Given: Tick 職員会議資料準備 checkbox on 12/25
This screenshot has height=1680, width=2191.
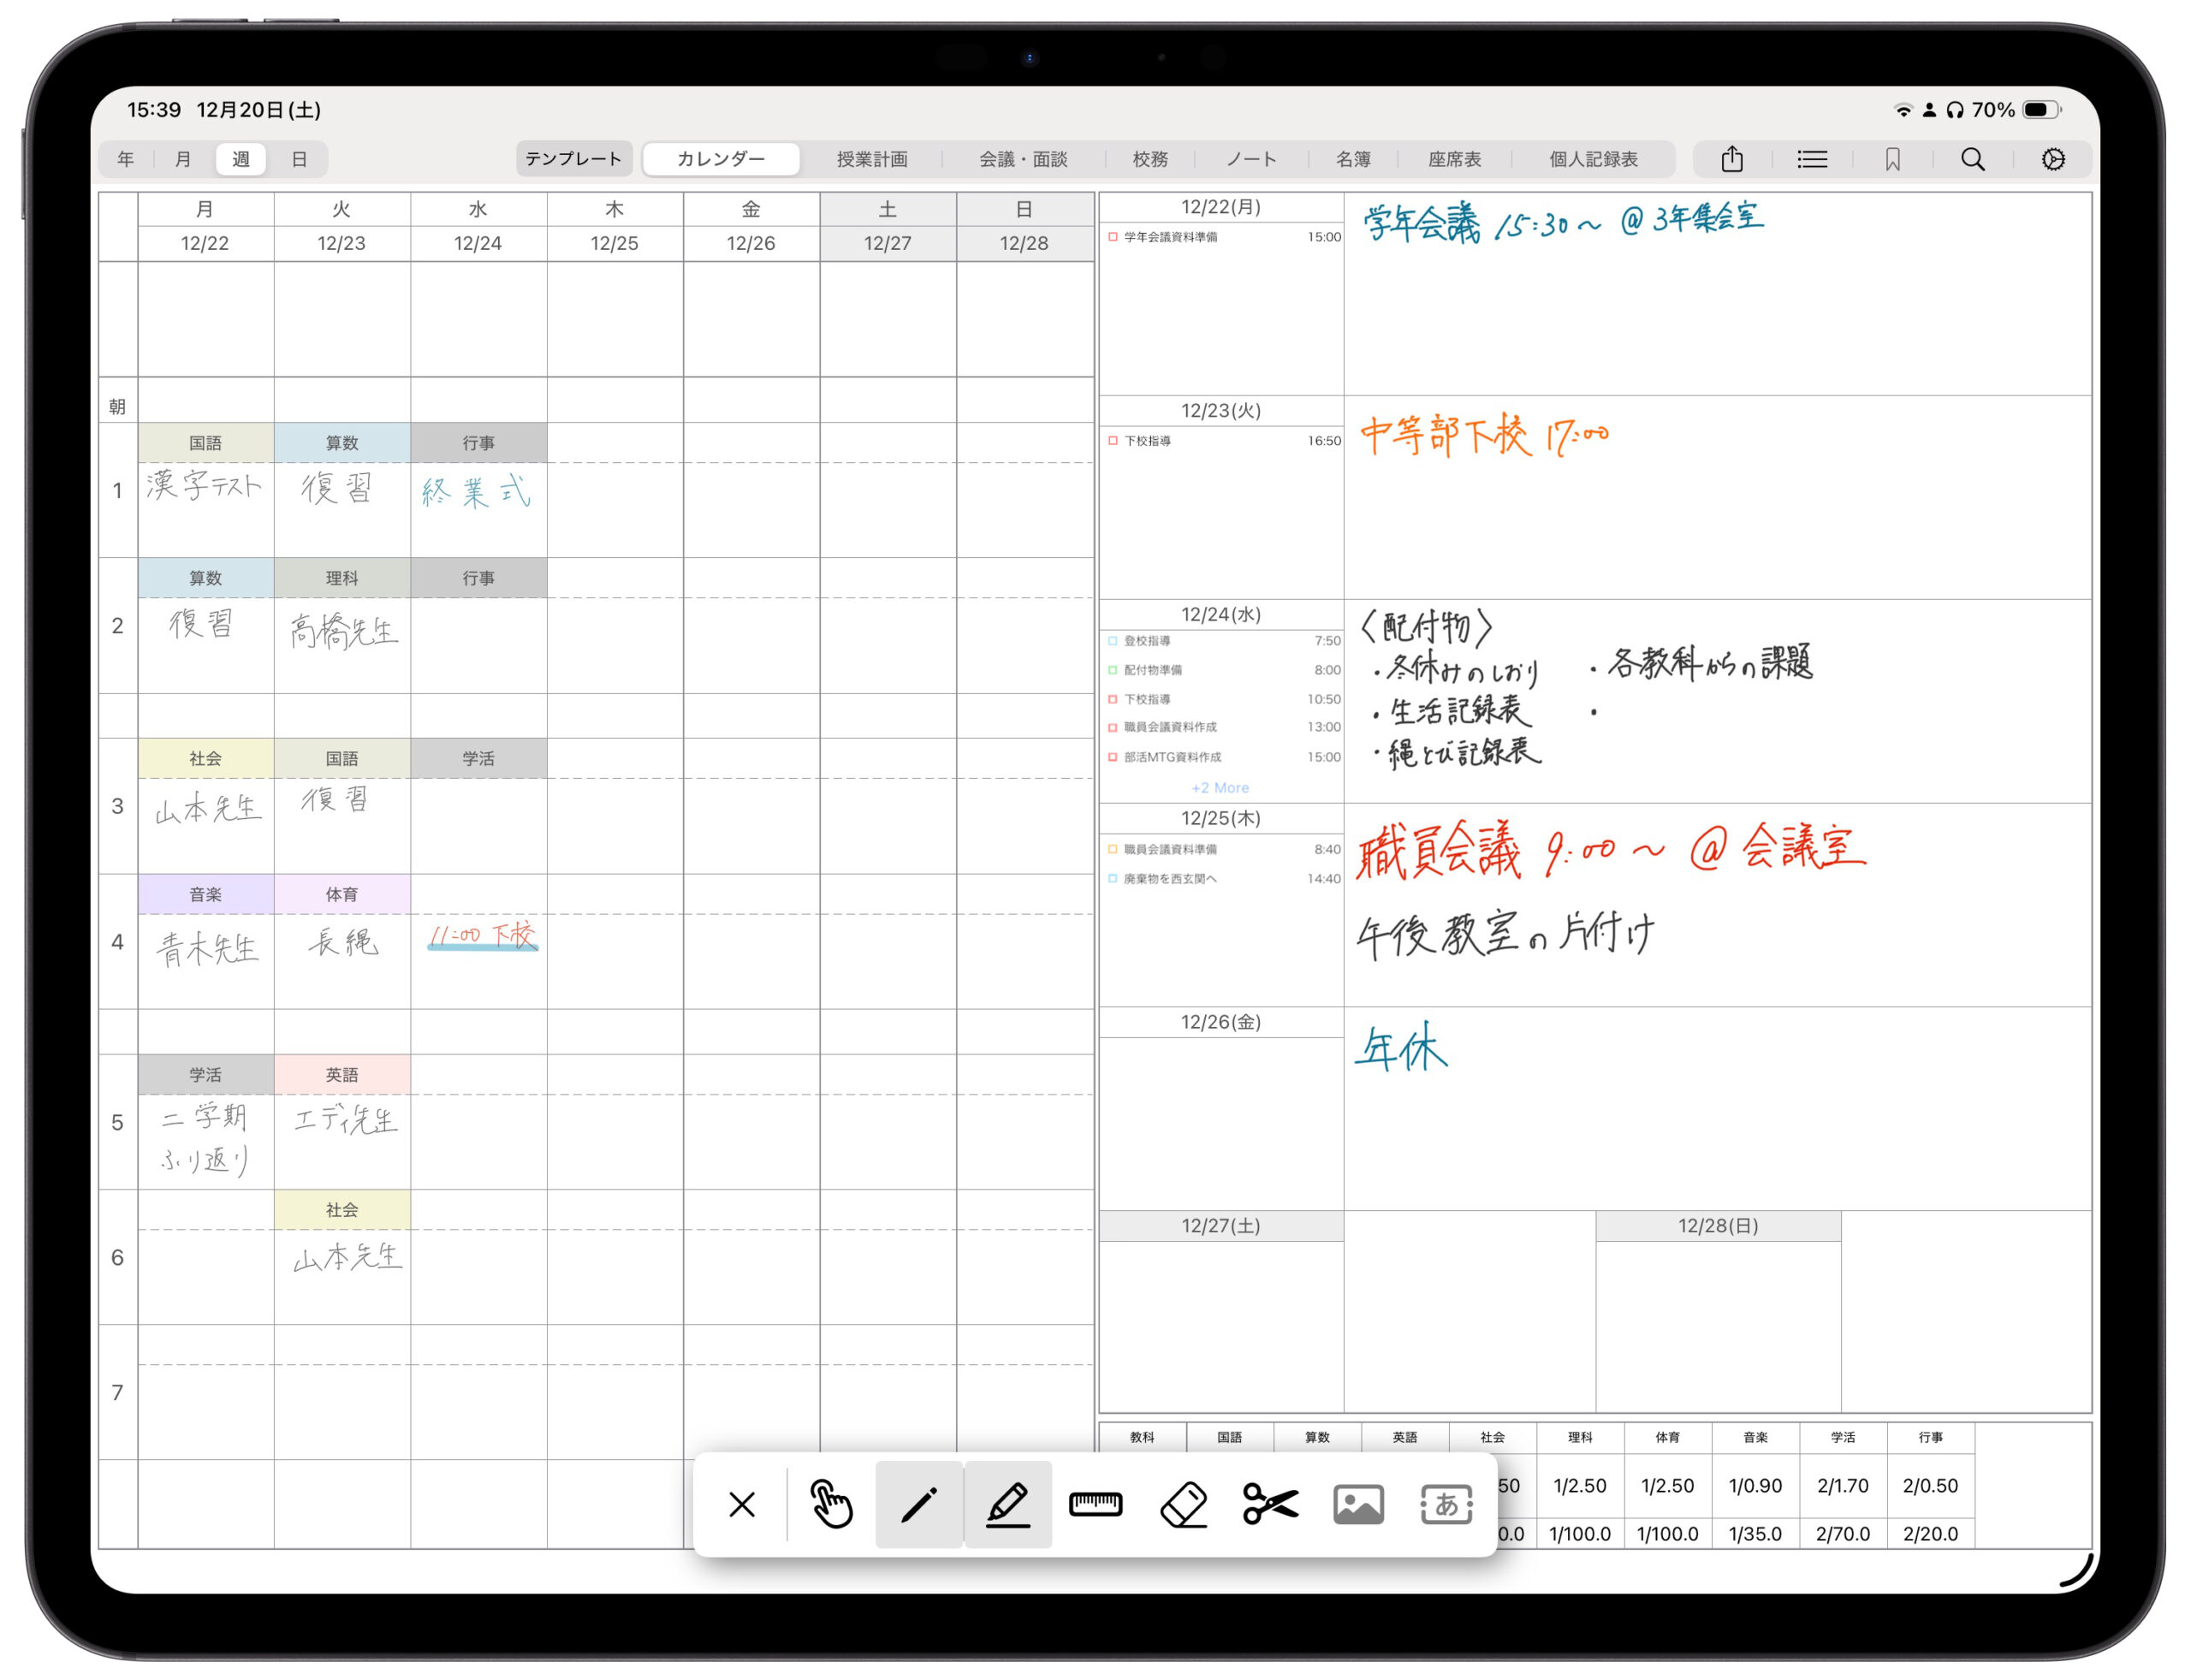Looking at the screenshot, I should (1112, 850).
